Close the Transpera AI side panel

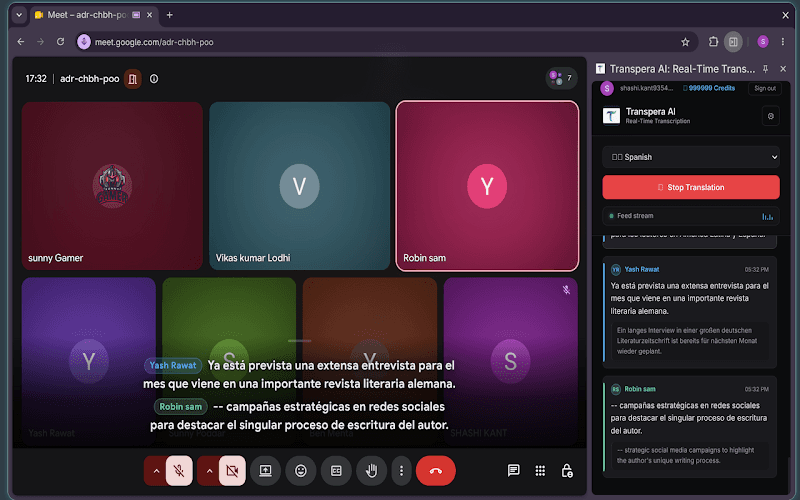(783, 68)
